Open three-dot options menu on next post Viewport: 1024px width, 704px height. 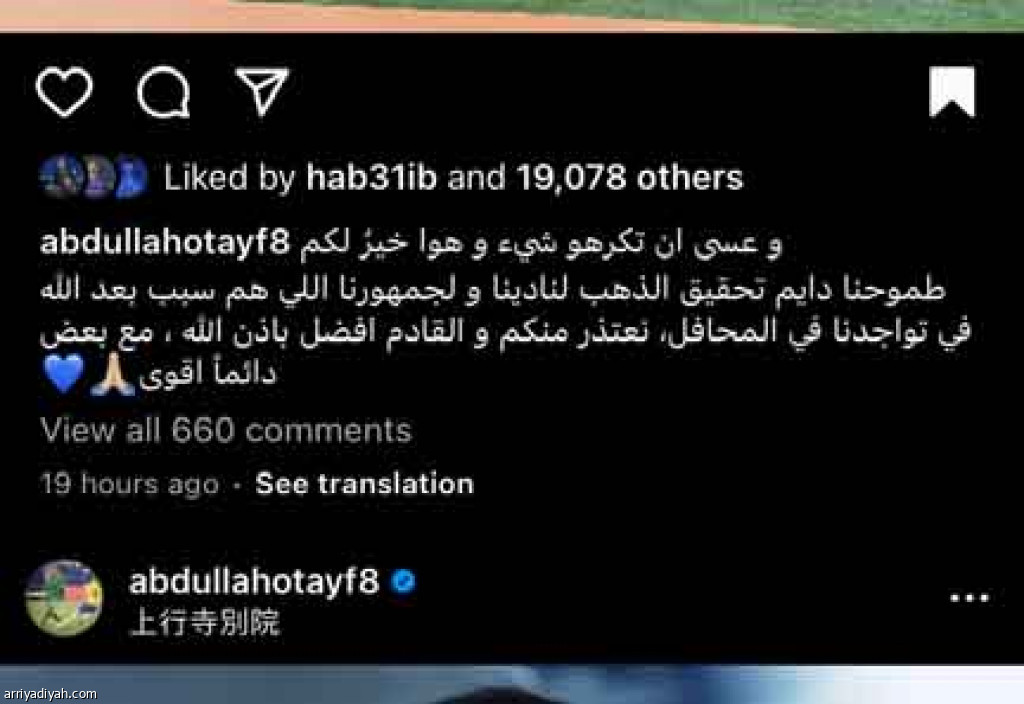pyautogui.click(x=969, y=598)
